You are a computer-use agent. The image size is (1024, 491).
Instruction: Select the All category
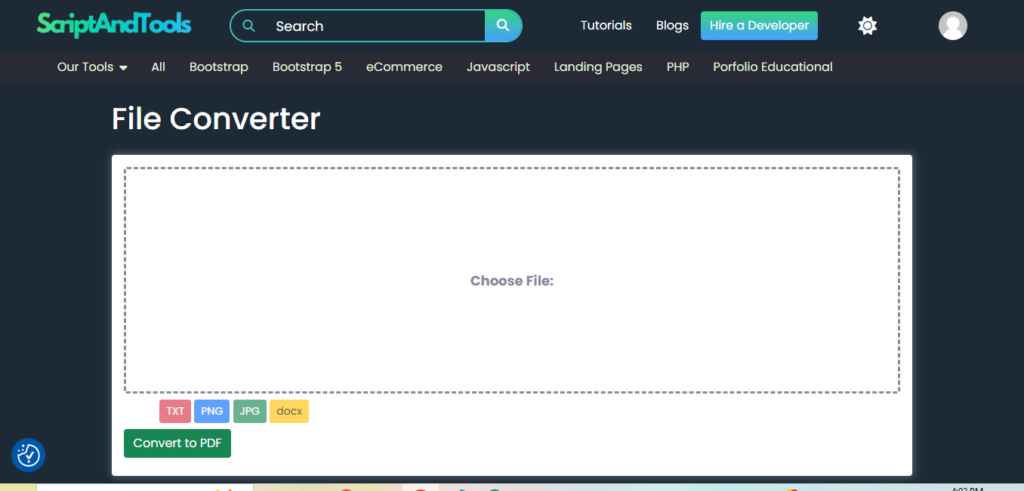[158, 67]
